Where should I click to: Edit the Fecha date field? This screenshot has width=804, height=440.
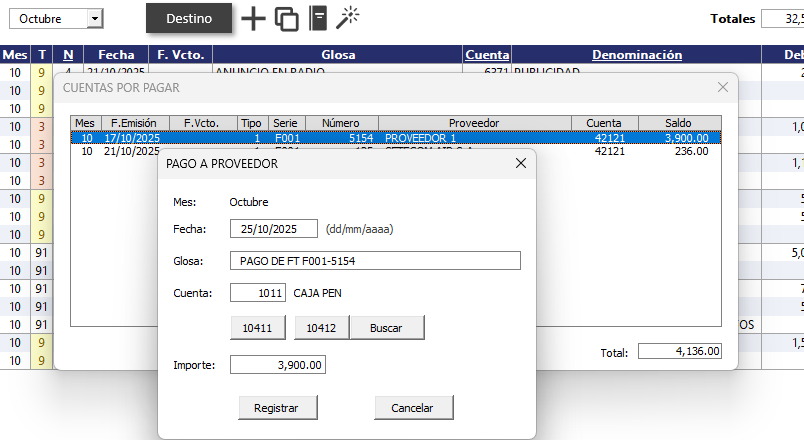[274, 229]
